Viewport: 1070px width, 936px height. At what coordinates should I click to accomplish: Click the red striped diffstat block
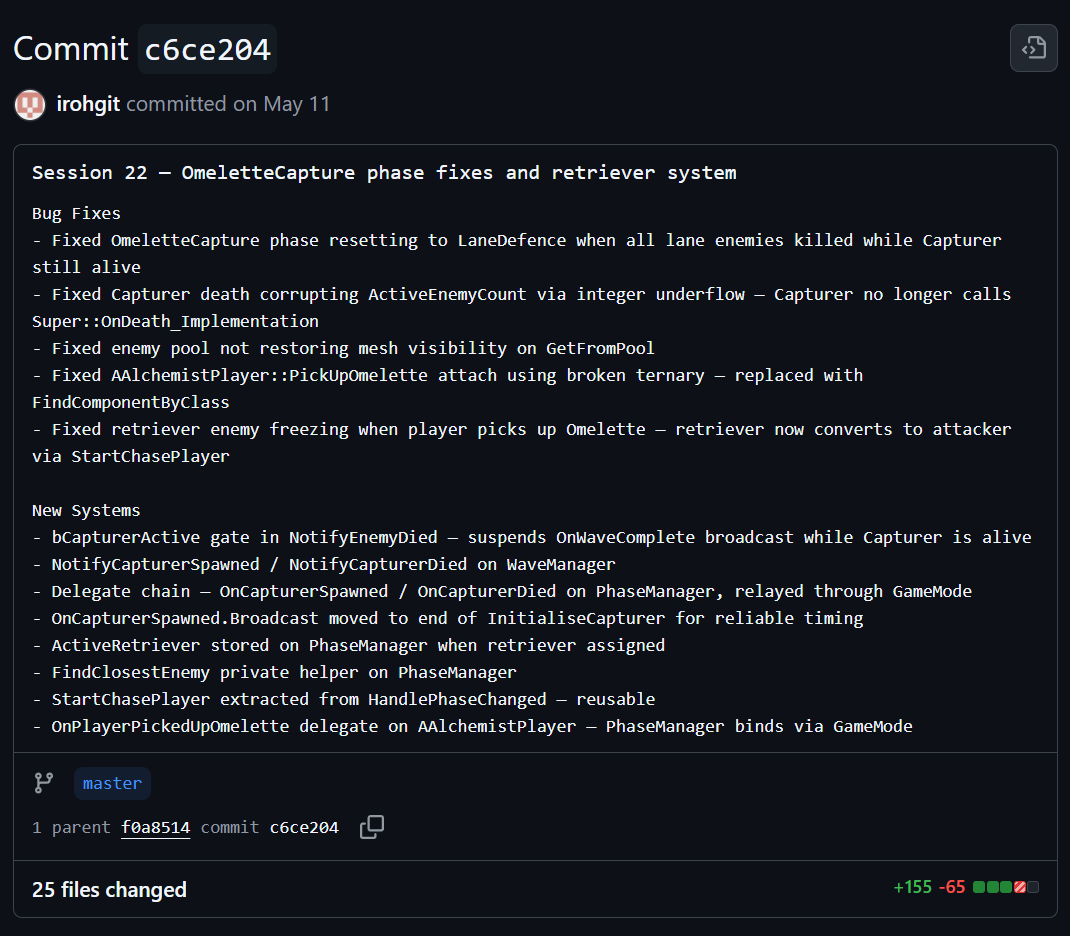pyautogui.click(x=1020, y=887)
